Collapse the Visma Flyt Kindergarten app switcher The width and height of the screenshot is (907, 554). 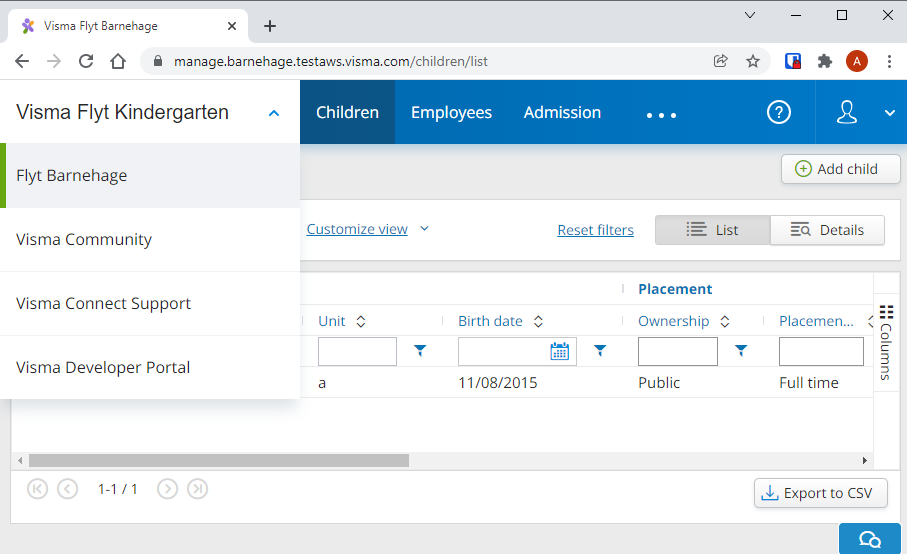[274, 113]
